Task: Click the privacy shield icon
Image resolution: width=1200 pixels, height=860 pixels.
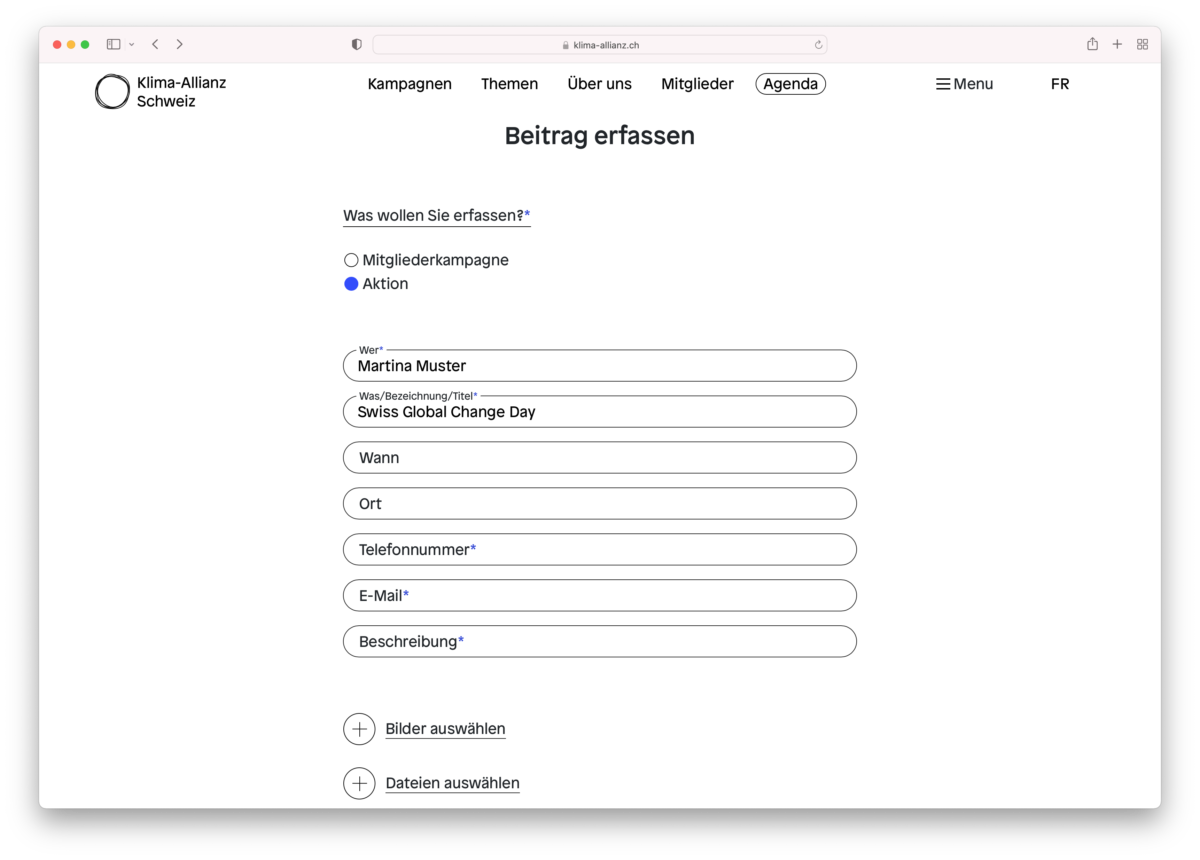Action: [357, 44]
